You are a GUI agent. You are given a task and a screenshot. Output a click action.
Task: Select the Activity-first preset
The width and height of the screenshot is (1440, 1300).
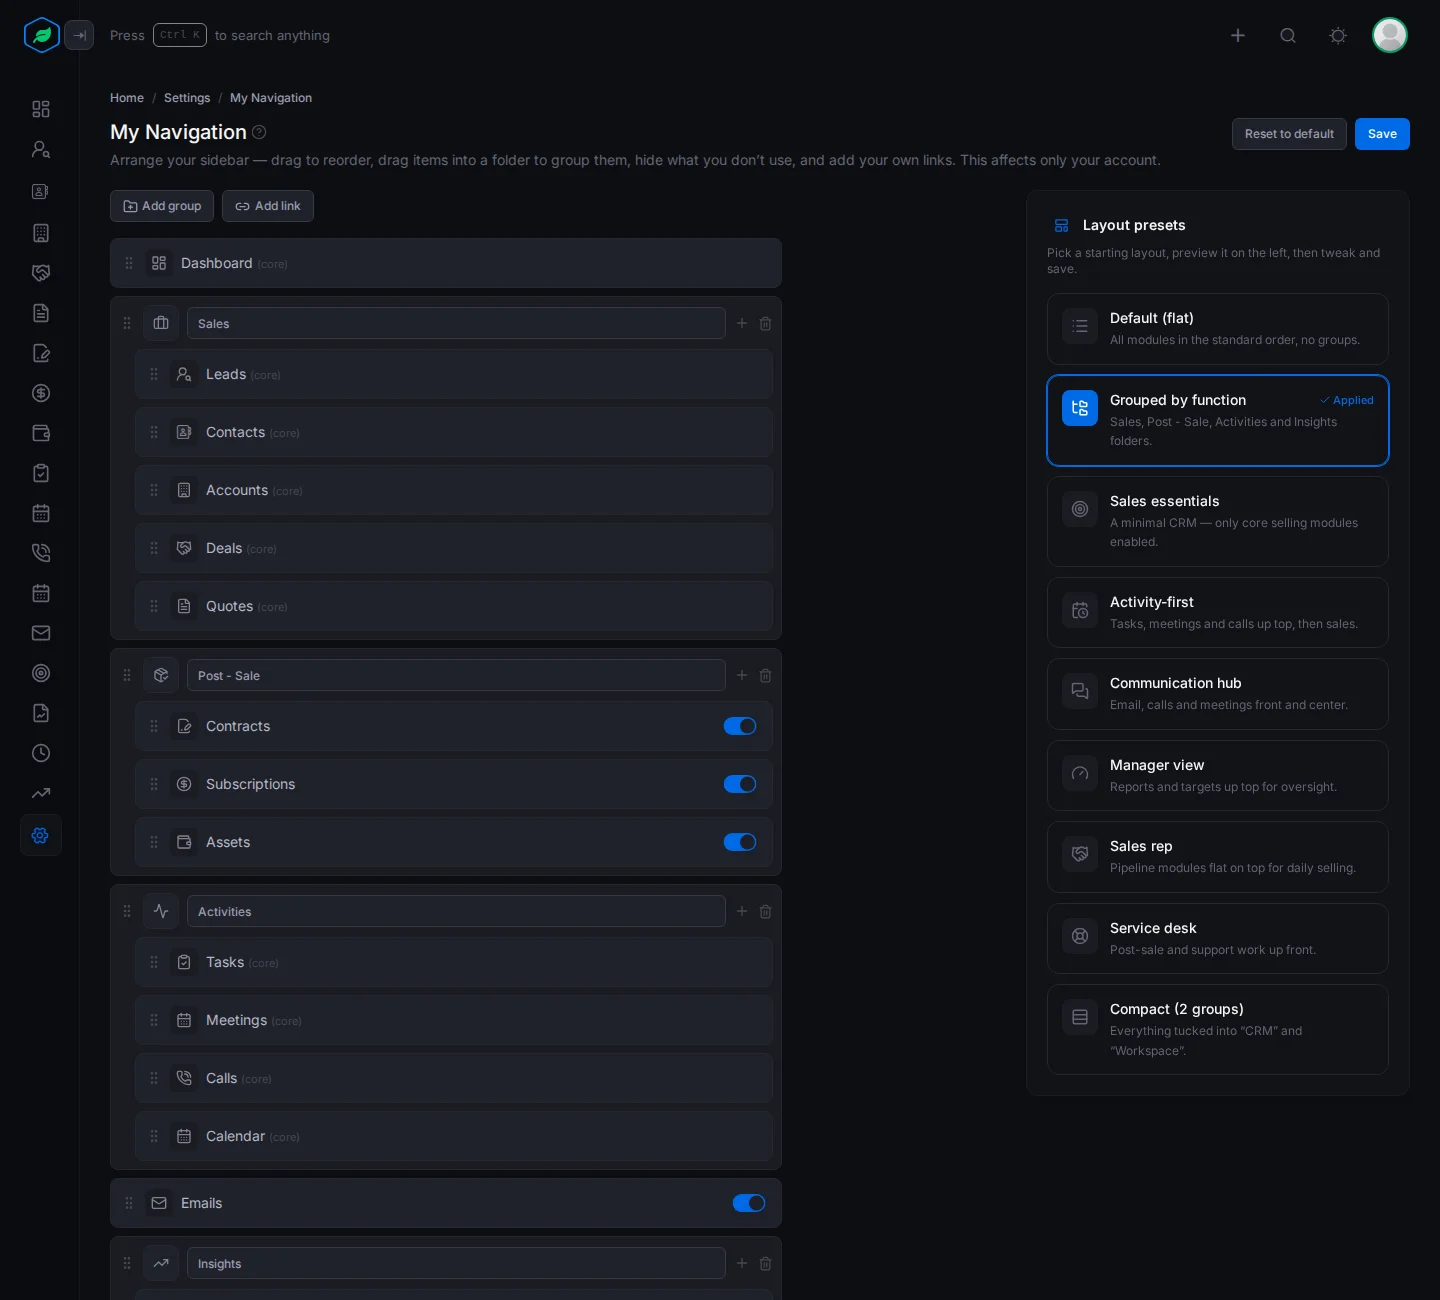coord(1218,613)
